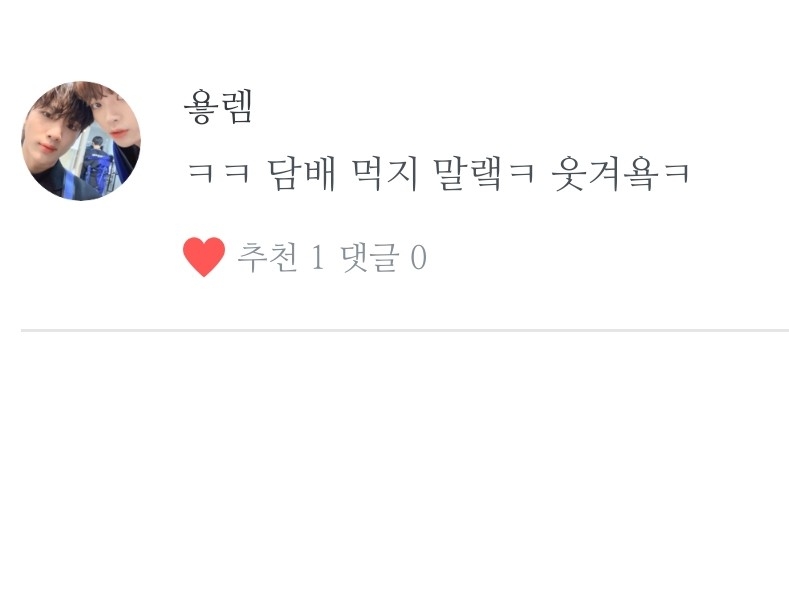Open the 댓글 0 replies link
The image size is (789, 591).
pos(383,257)
